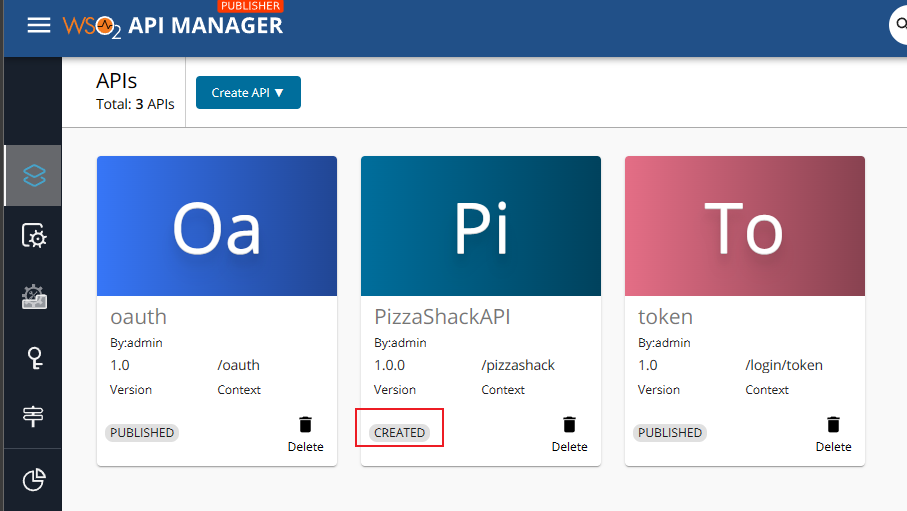Image resolution: width=907 pixels, height=511 pixels.
Task: Open the robot-gear icon in the sidebar
Action: pyautogui.click(x=34, y=297)
